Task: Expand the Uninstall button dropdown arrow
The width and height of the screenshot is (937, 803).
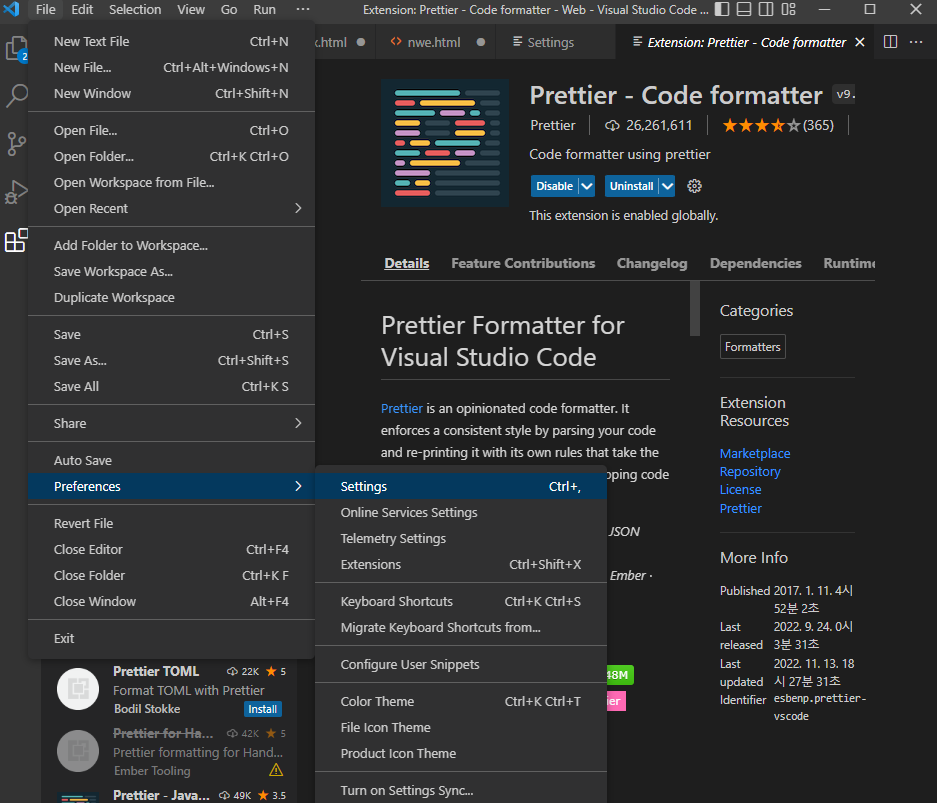Action: pyautogui.click(x=667, y=186)
